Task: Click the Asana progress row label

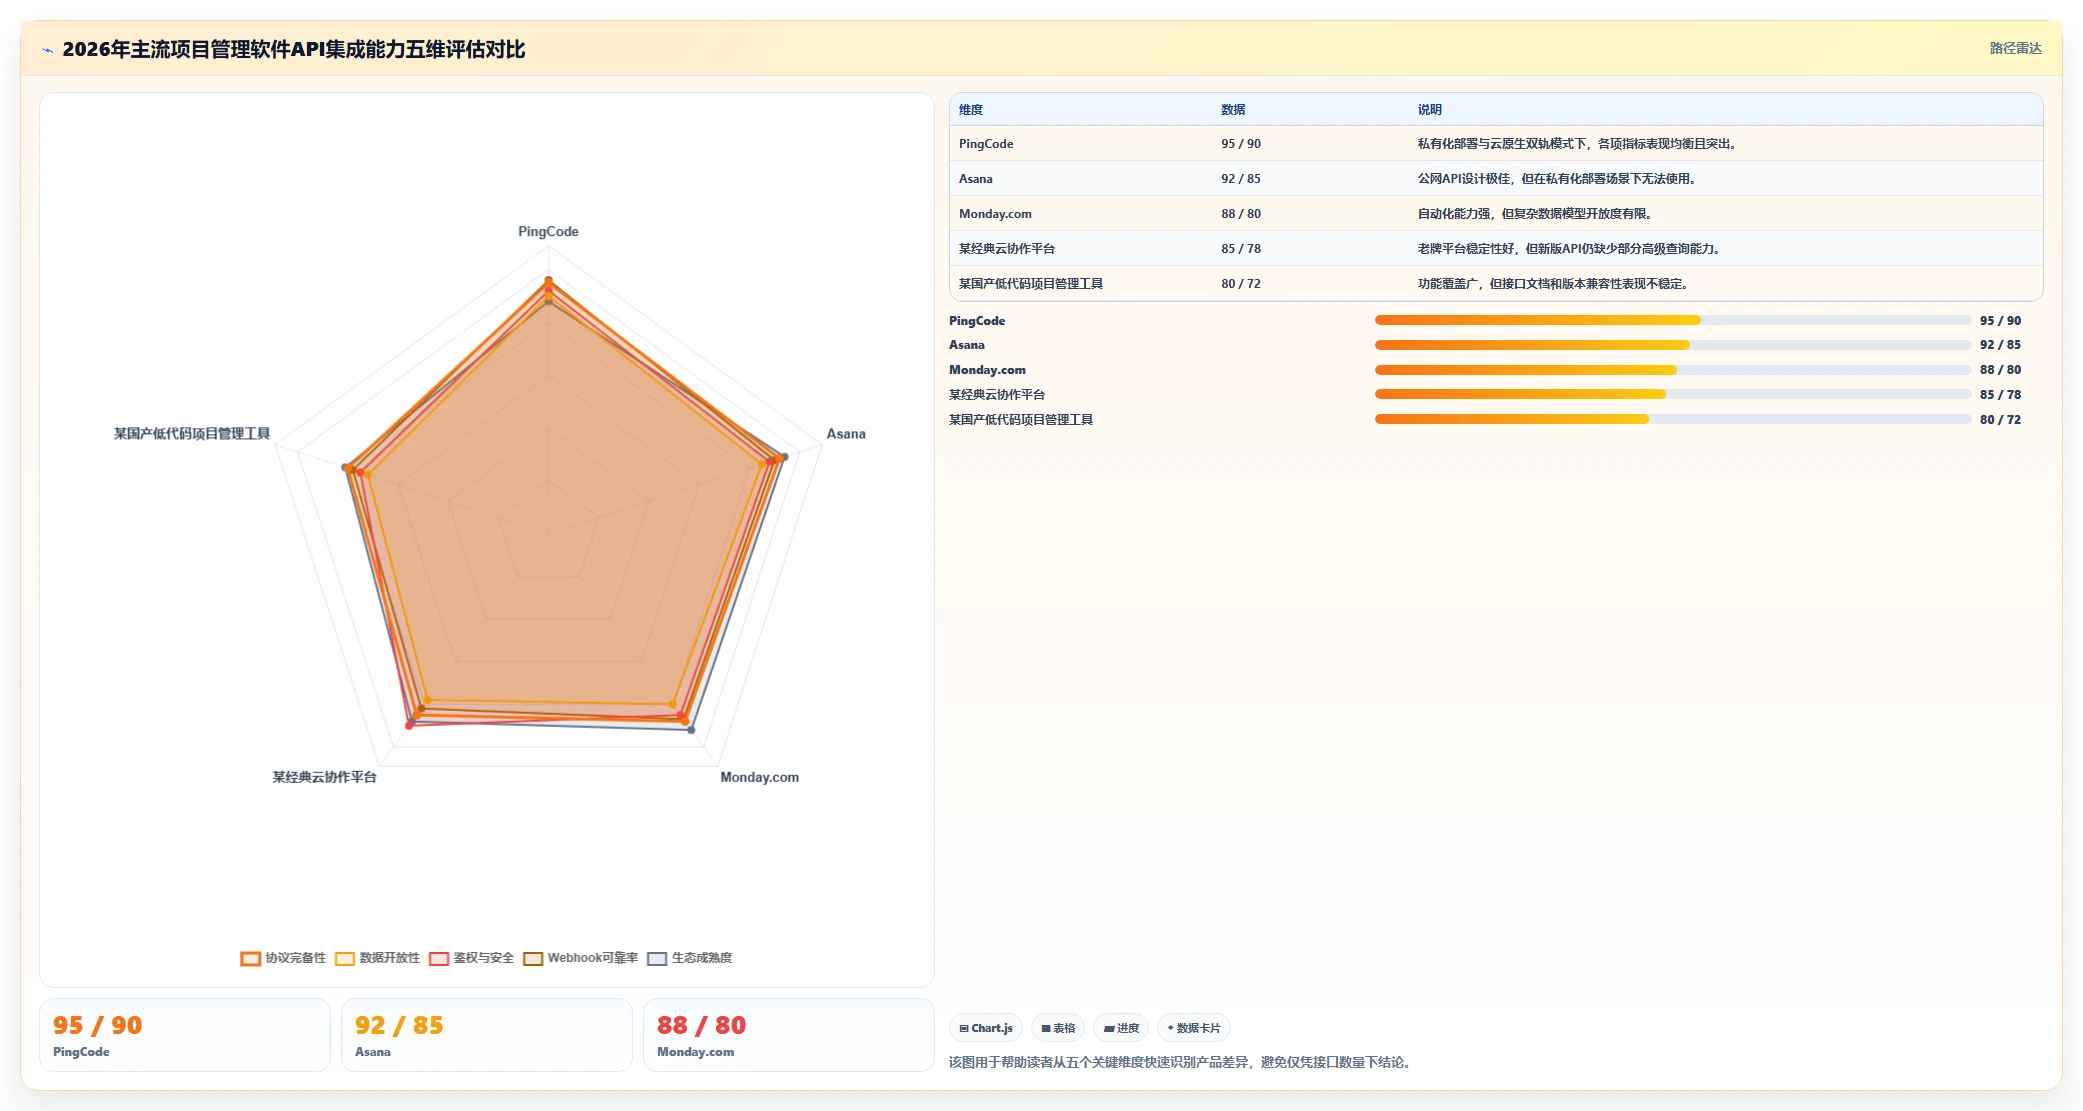Action: pos(967,345)
